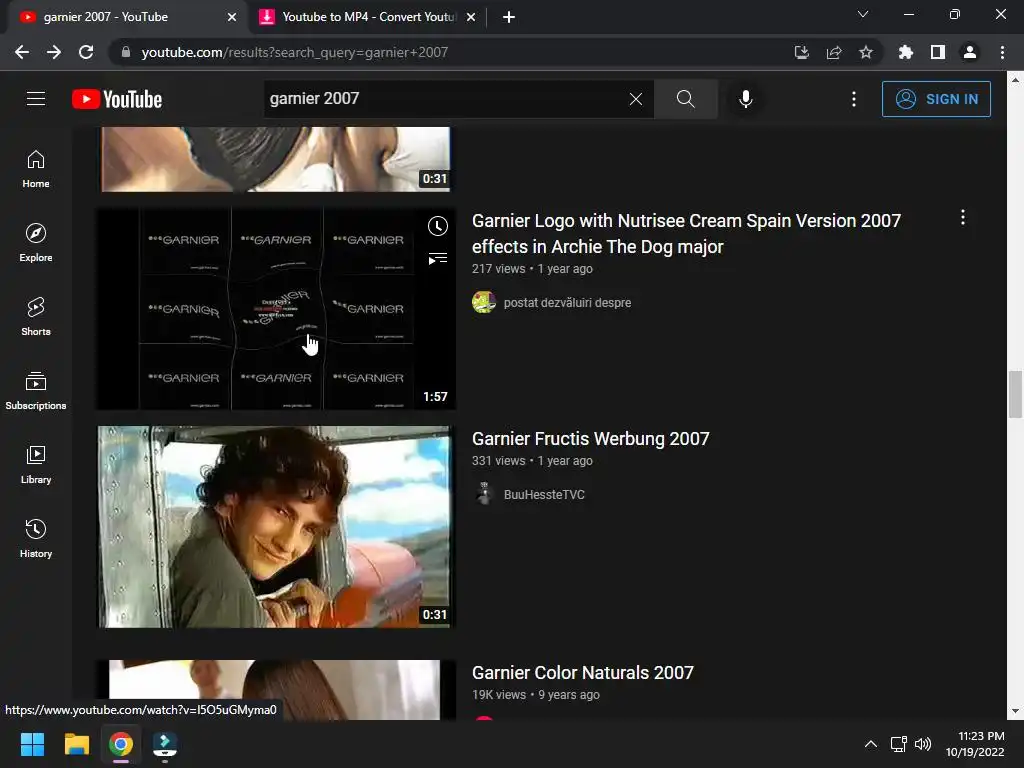1024x768 pixels.
Task: Click the scrollbar up arrow
Action: 1014,80
